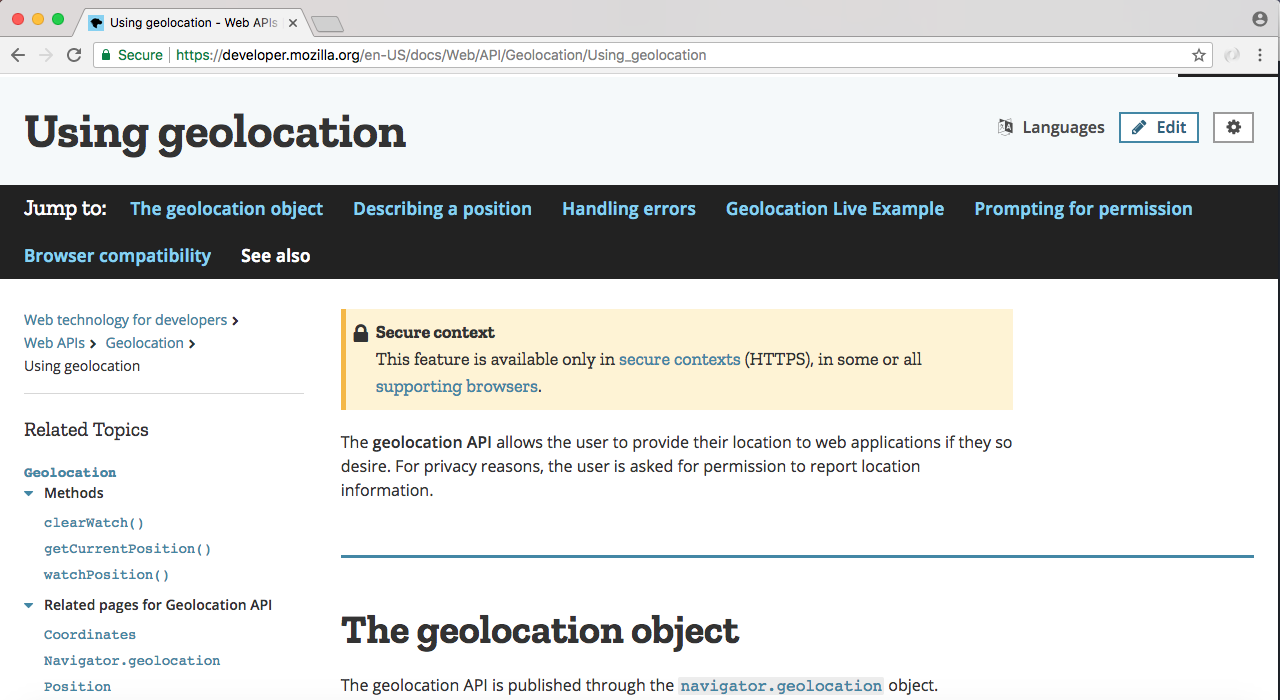Click the green padlock Secure indicator
This screenshot has width=1280, height=700.
click(x=132, y=55)
